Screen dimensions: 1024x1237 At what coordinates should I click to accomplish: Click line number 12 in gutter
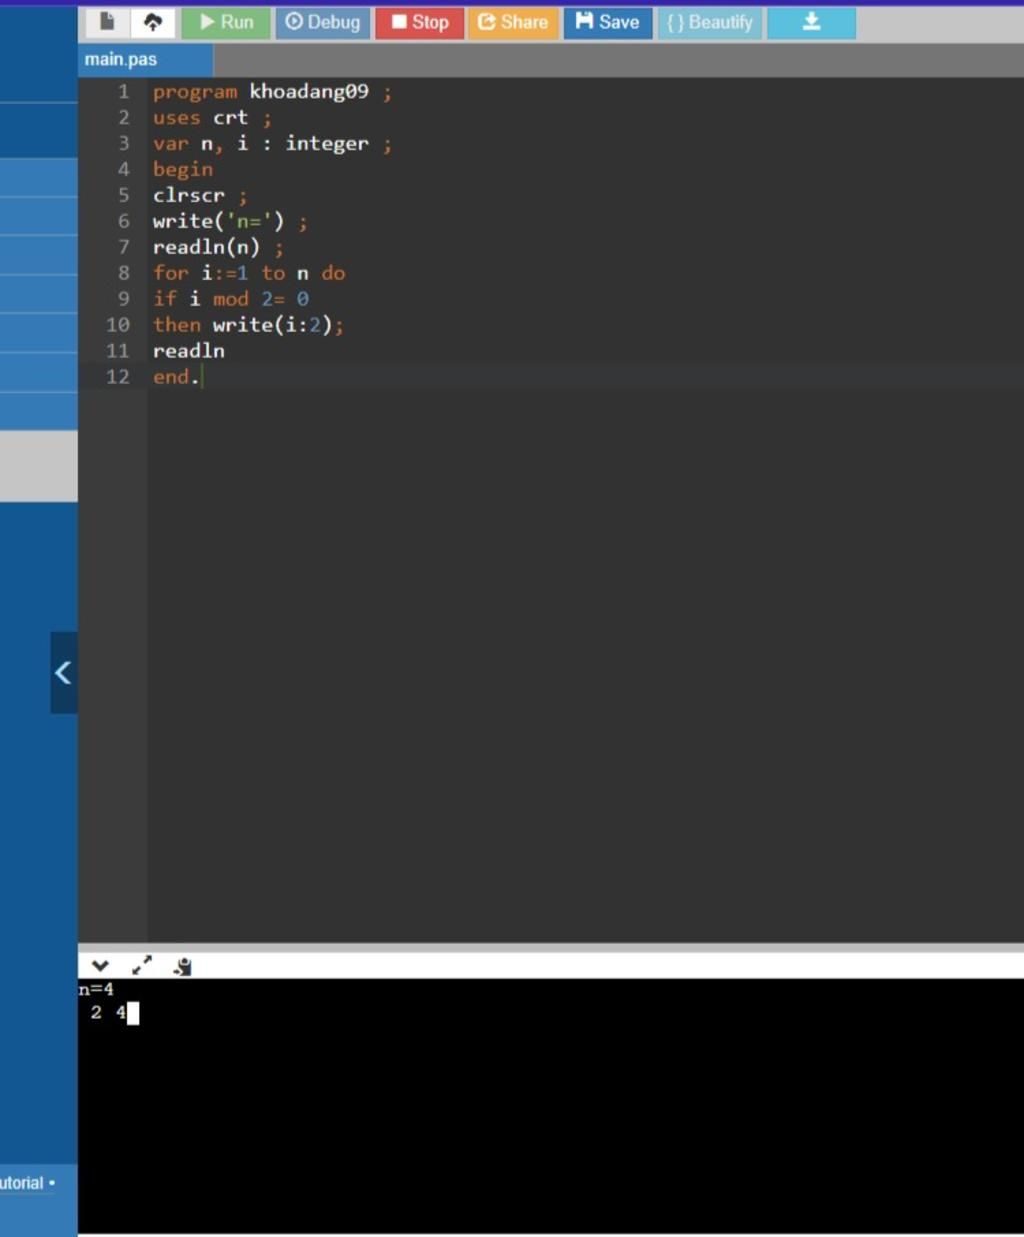(x=118, y=378)
